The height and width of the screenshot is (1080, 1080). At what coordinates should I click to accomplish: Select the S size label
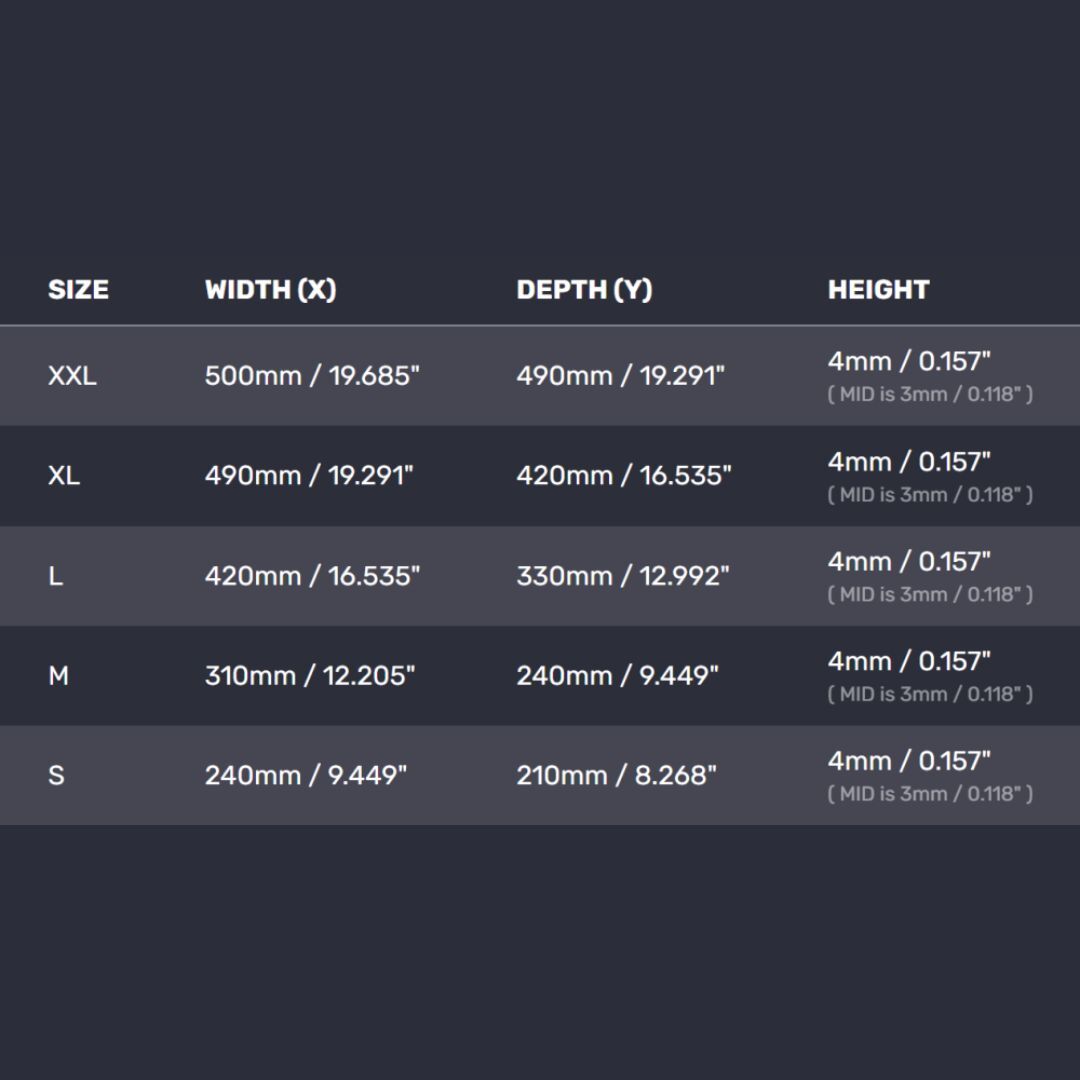[56, 775]
